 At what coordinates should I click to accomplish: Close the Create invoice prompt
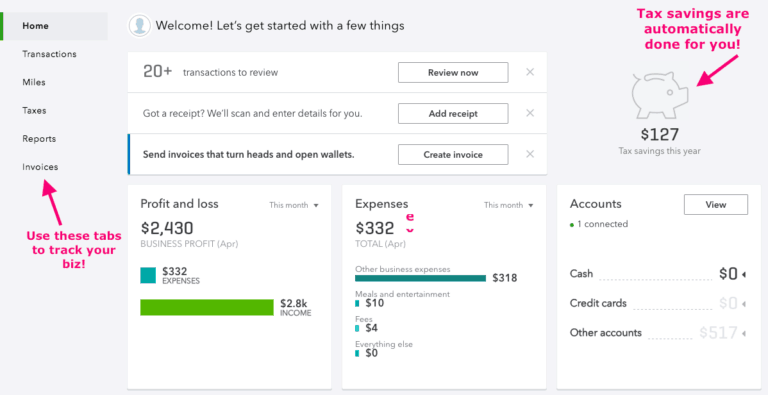pos(530,154)
